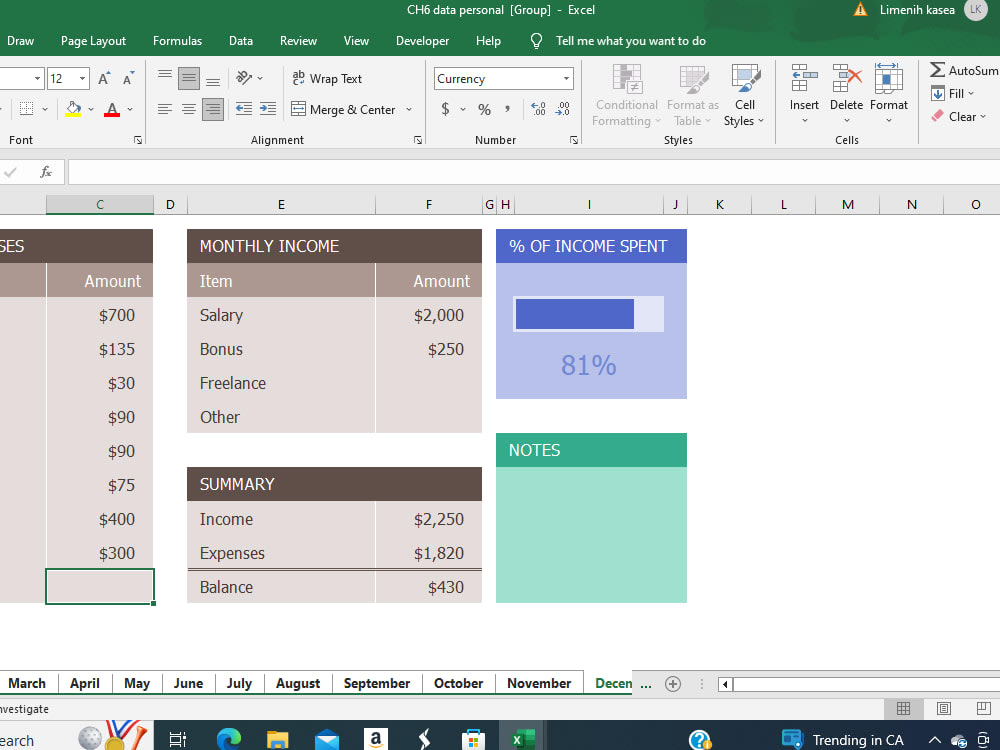Switch to September sheet tab
Viewport: 1000px width, 750px height.
tap(376, 683)
